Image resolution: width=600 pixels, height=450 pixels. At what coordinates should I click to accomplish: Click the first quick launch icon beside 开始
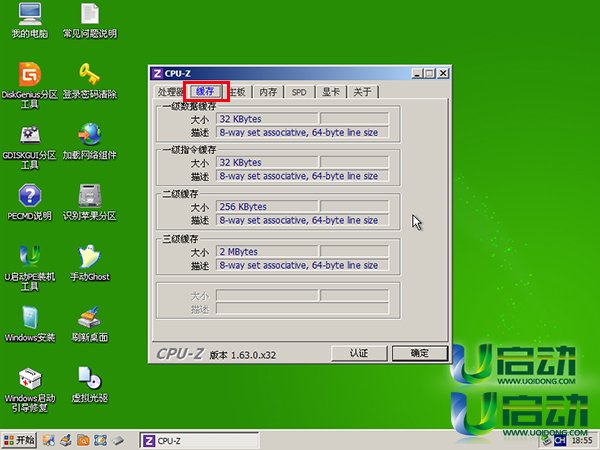[x=48, y=440]
